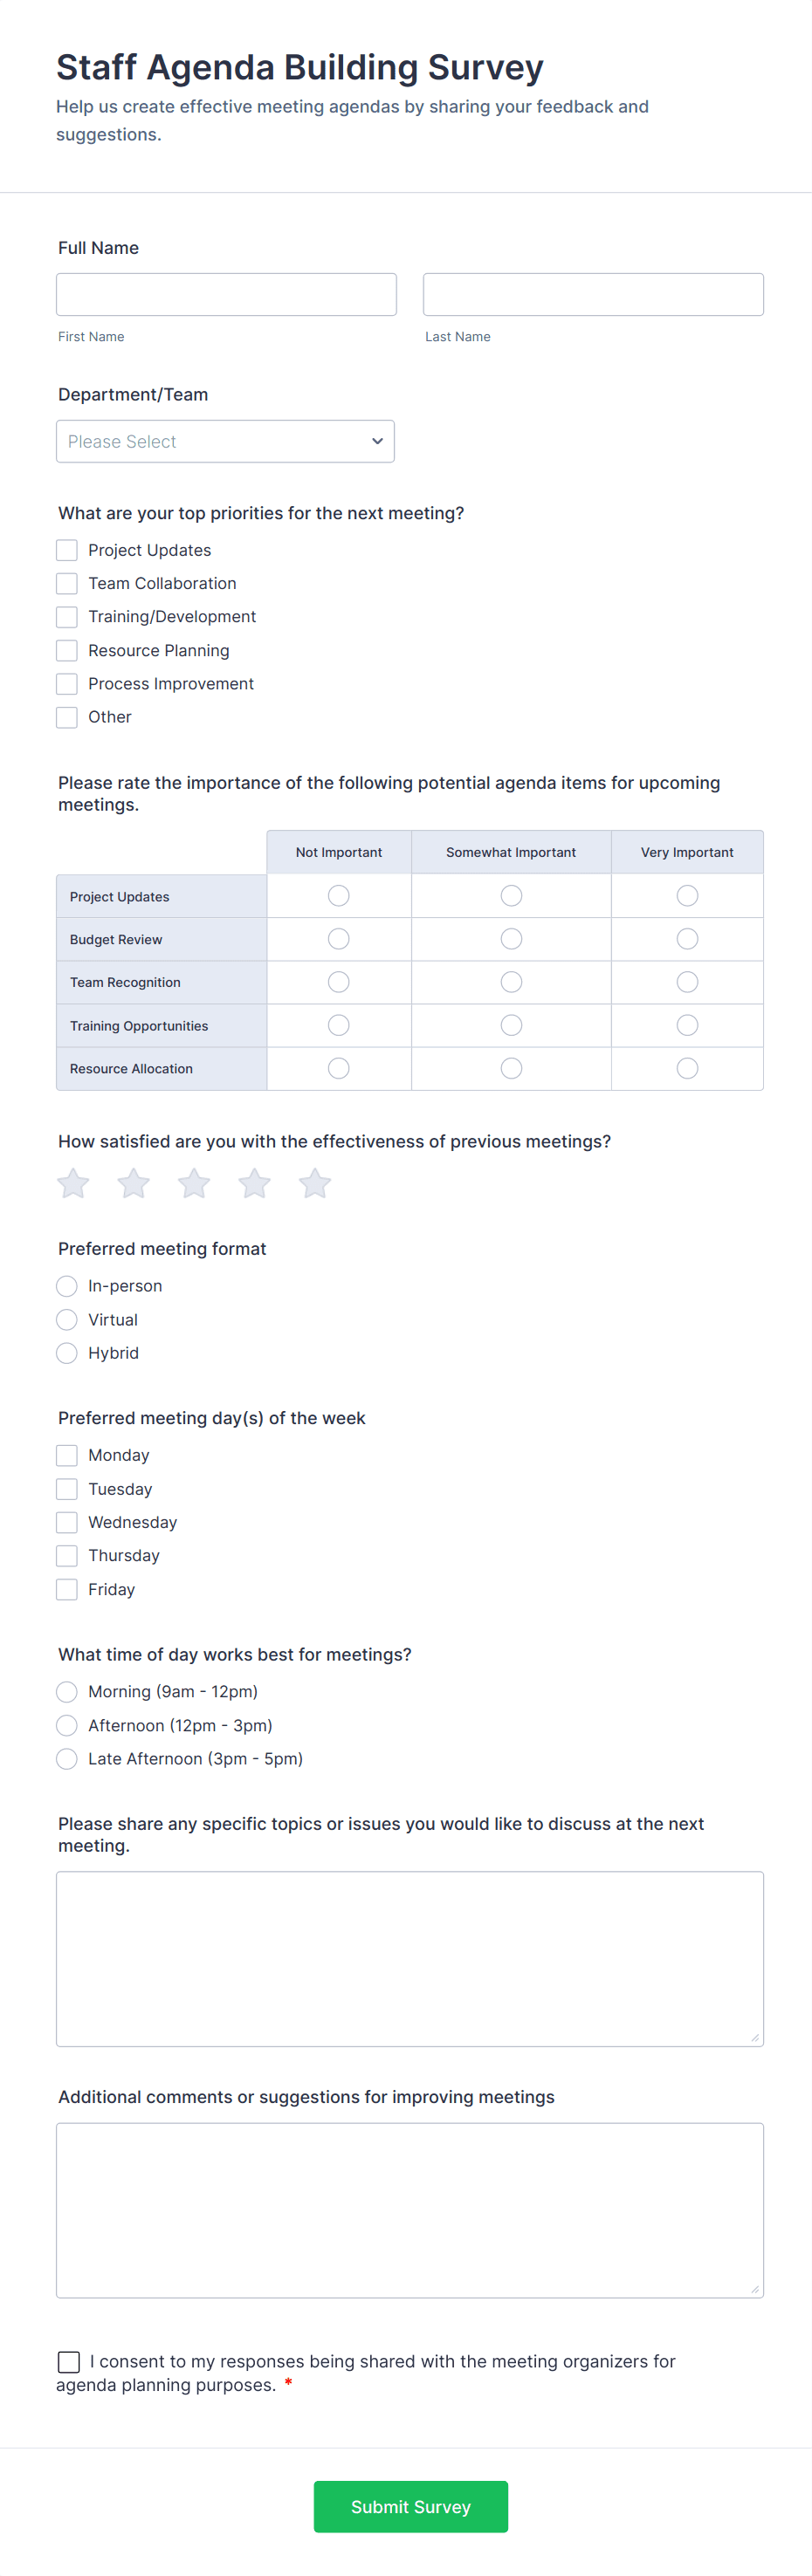Give a three-star satisfaction rating

point(193,1183)
